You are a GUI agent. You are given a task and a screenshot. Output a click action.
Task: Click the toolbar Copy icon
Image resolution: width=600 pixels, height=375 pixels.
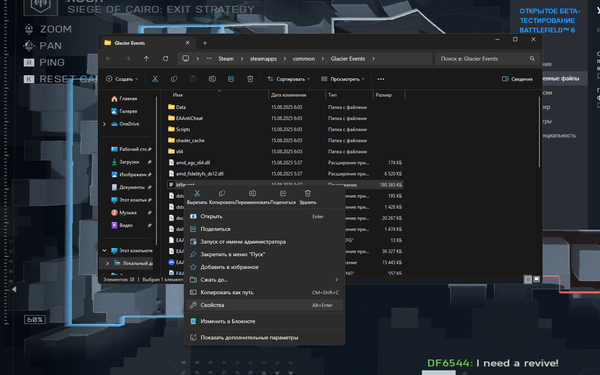coord(174,79)
